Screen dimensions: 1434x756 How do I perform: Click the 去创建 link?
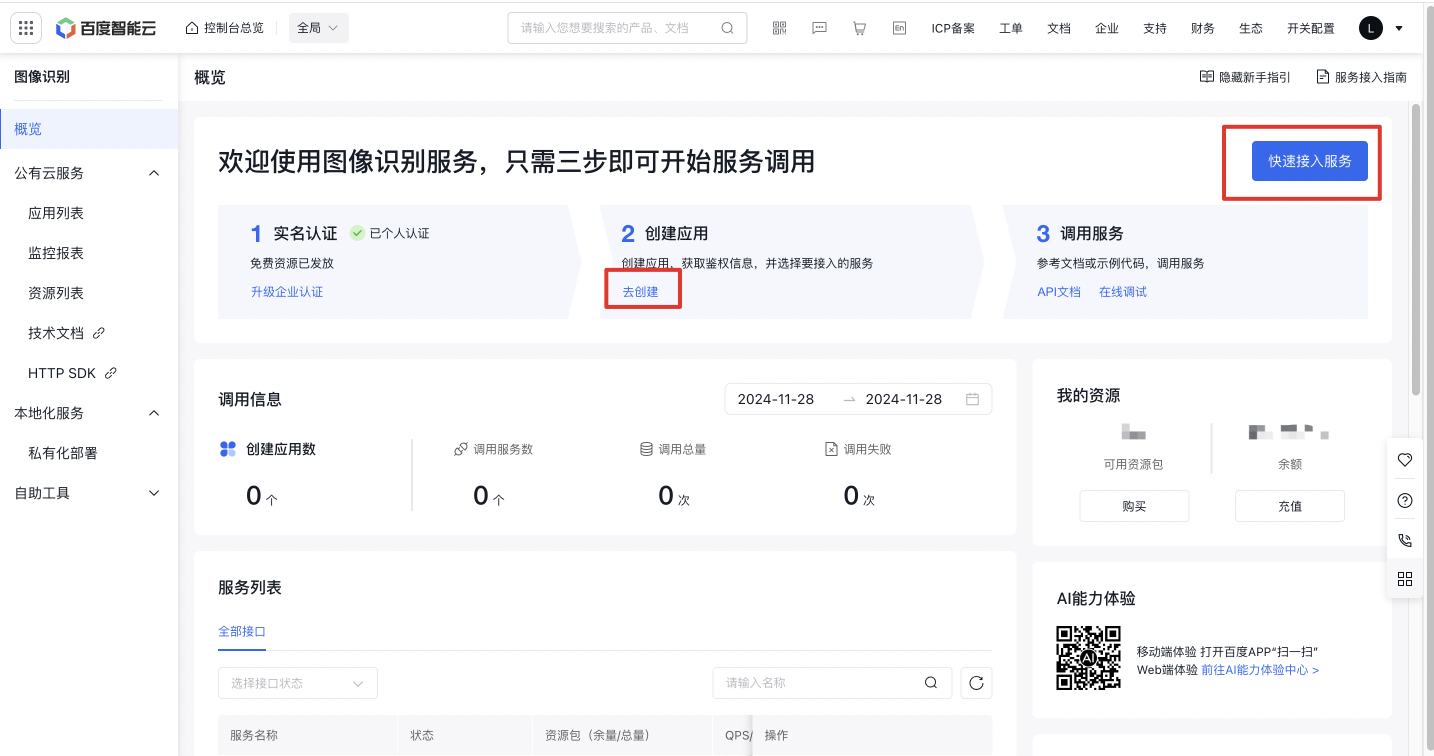[x=640, y=292]
